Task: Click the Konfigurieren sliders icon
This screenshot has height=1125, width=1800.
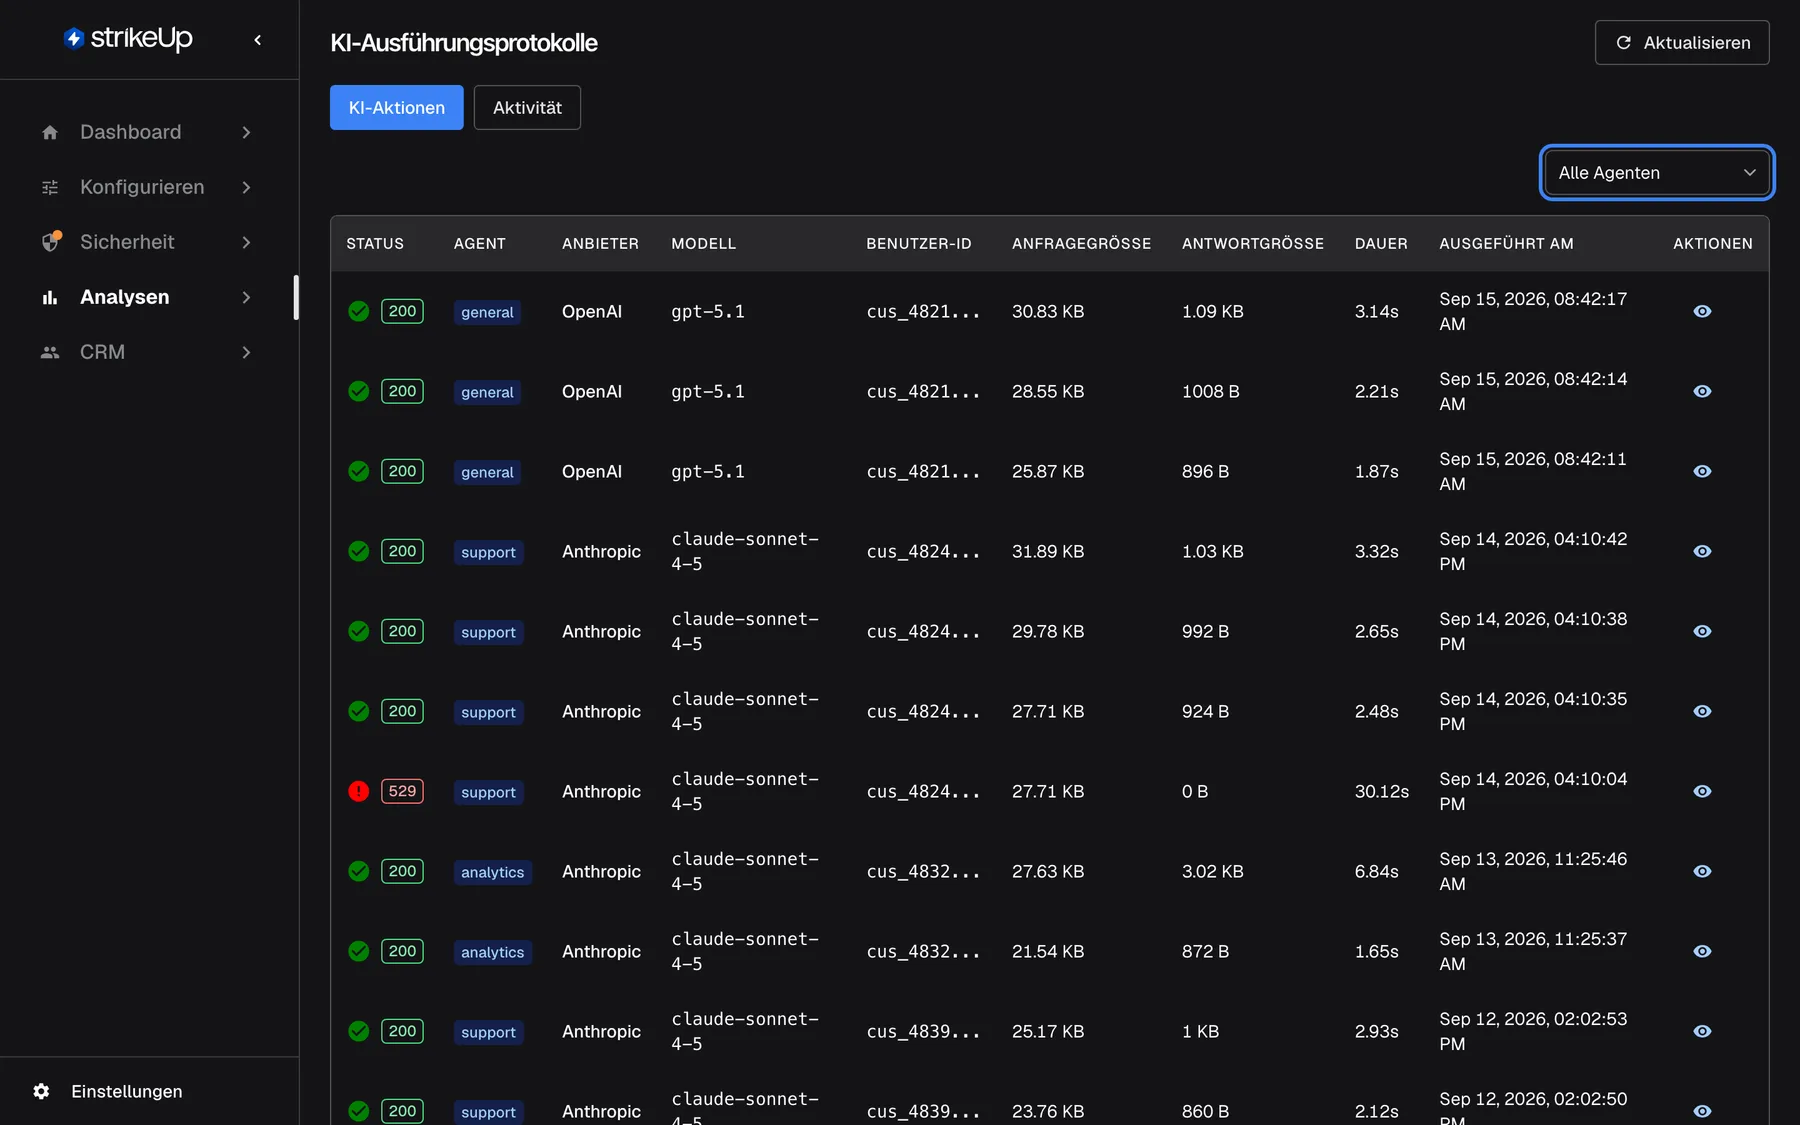Action: (x=50, y=187)
